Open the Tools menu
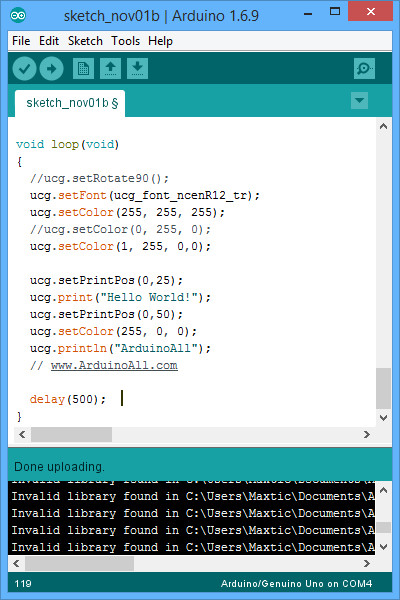 (126, 41)
